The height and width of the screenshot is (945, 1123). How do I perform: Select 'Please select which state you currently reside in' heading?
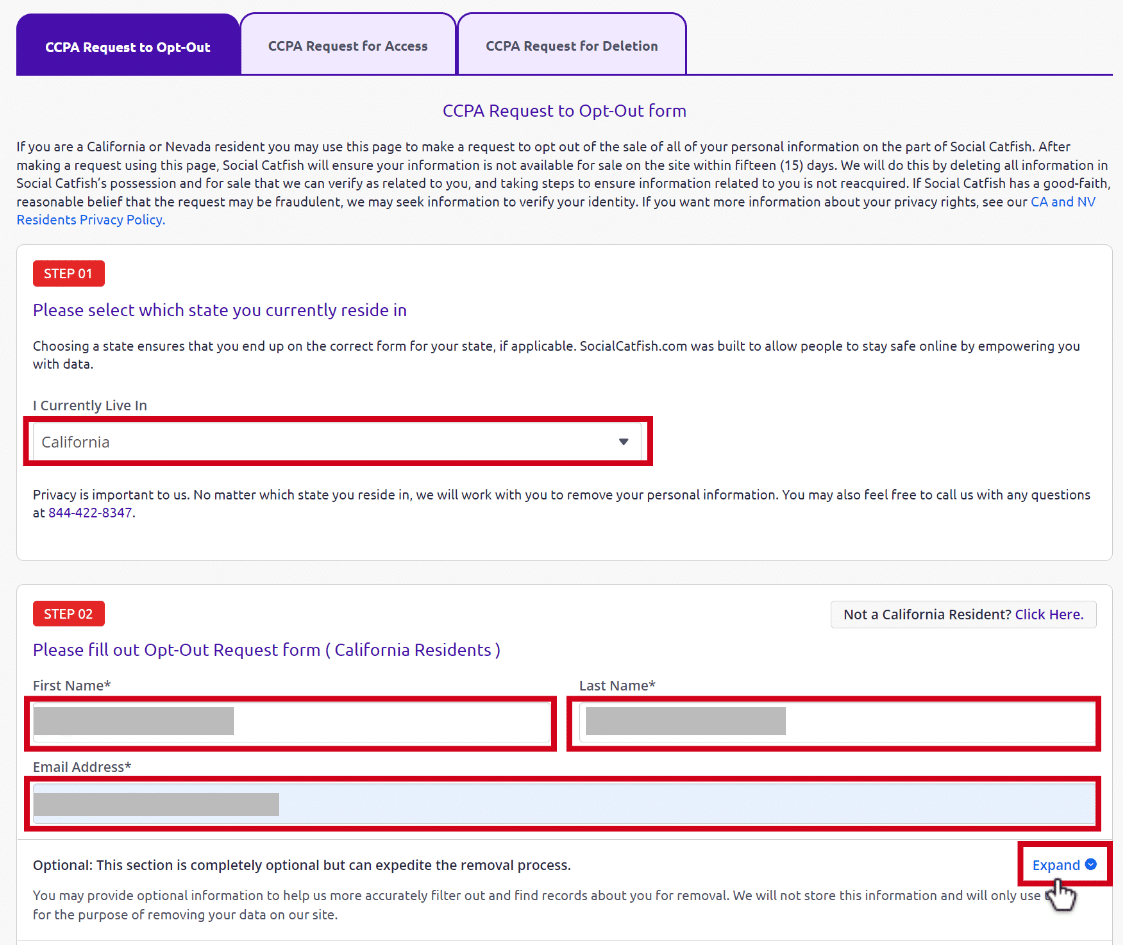tap(220, 310)
